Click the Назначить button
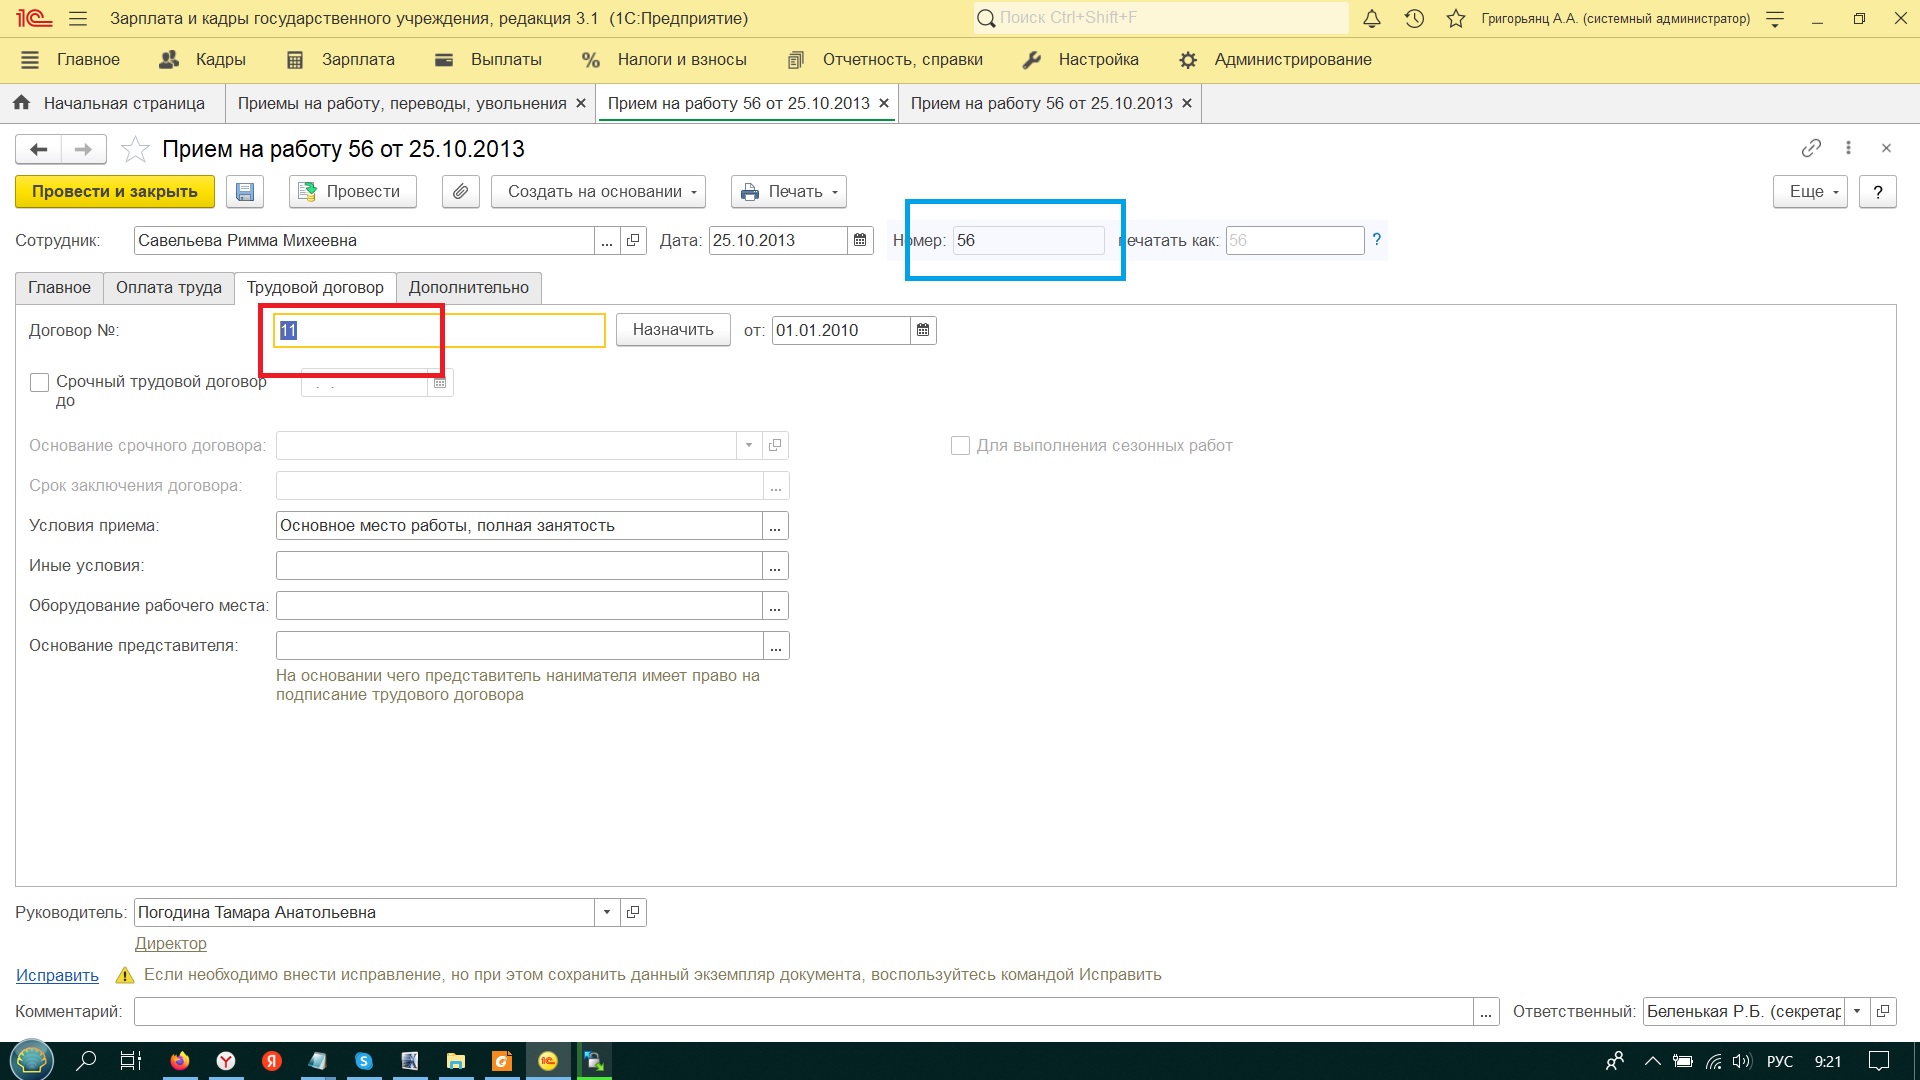Image resolution: width=1920 pixels, height=1080 pixels. pyautogui.click(x=673, y=330)
